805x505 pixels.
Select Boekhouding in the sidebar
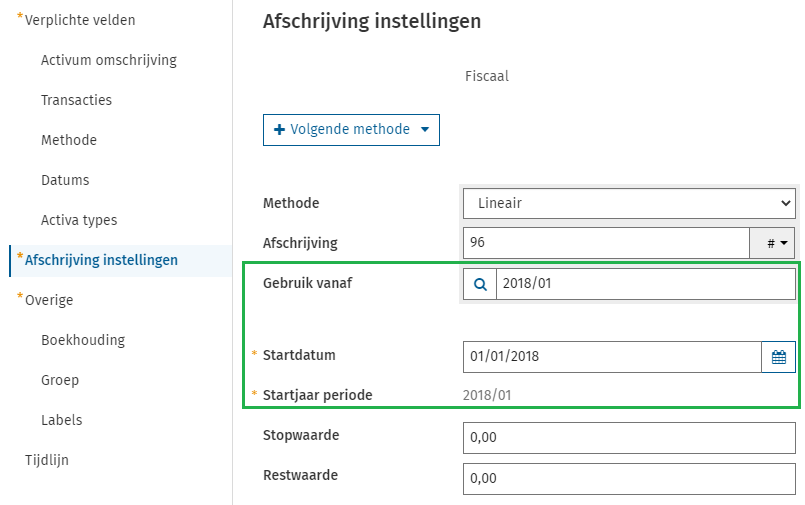tap(83, 340)
